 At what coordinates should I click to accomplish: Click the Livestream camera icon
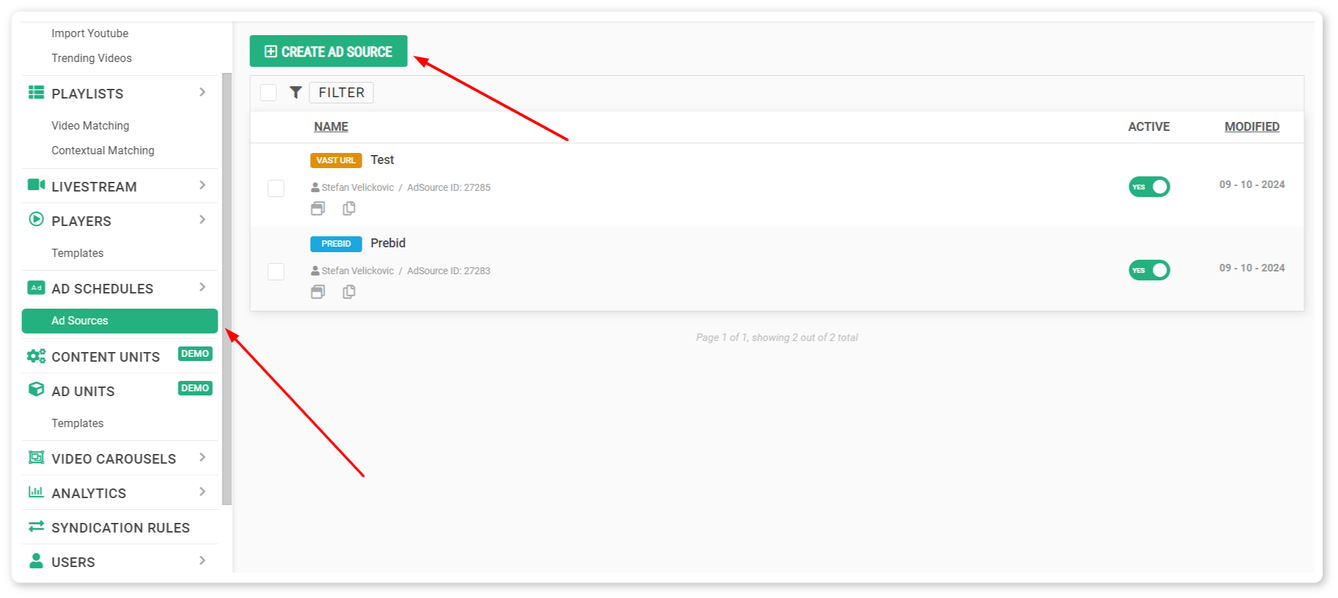pyautogui.click(x=36, y=185)
